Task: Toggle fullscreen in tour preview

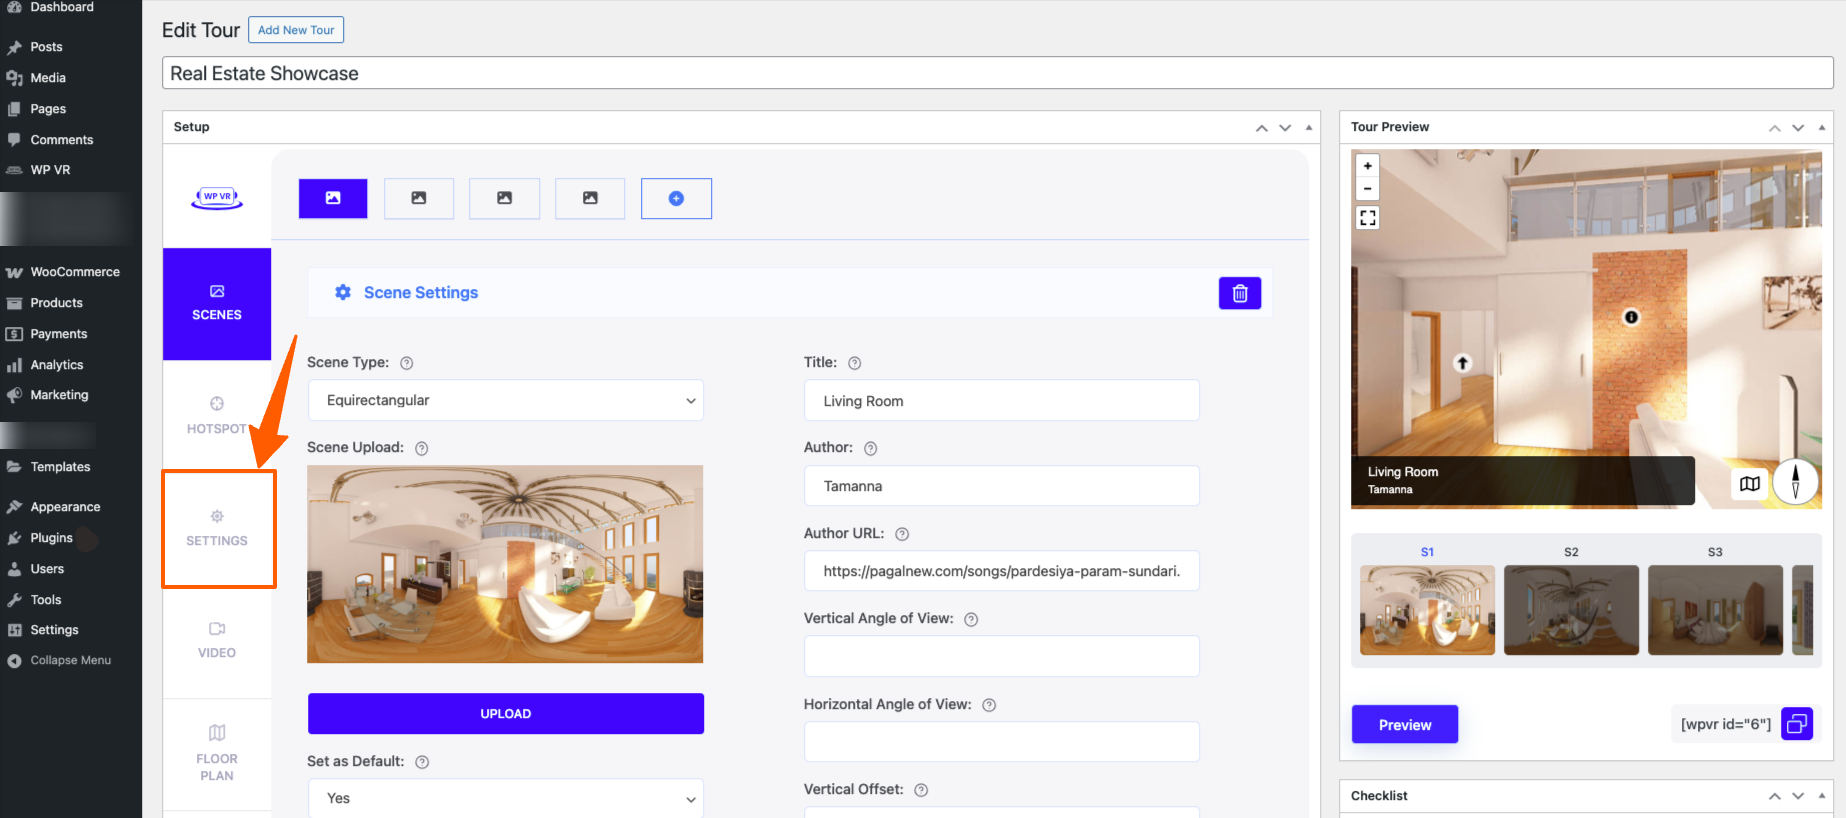Action: pyautogui.click(x=1367, y=218)
